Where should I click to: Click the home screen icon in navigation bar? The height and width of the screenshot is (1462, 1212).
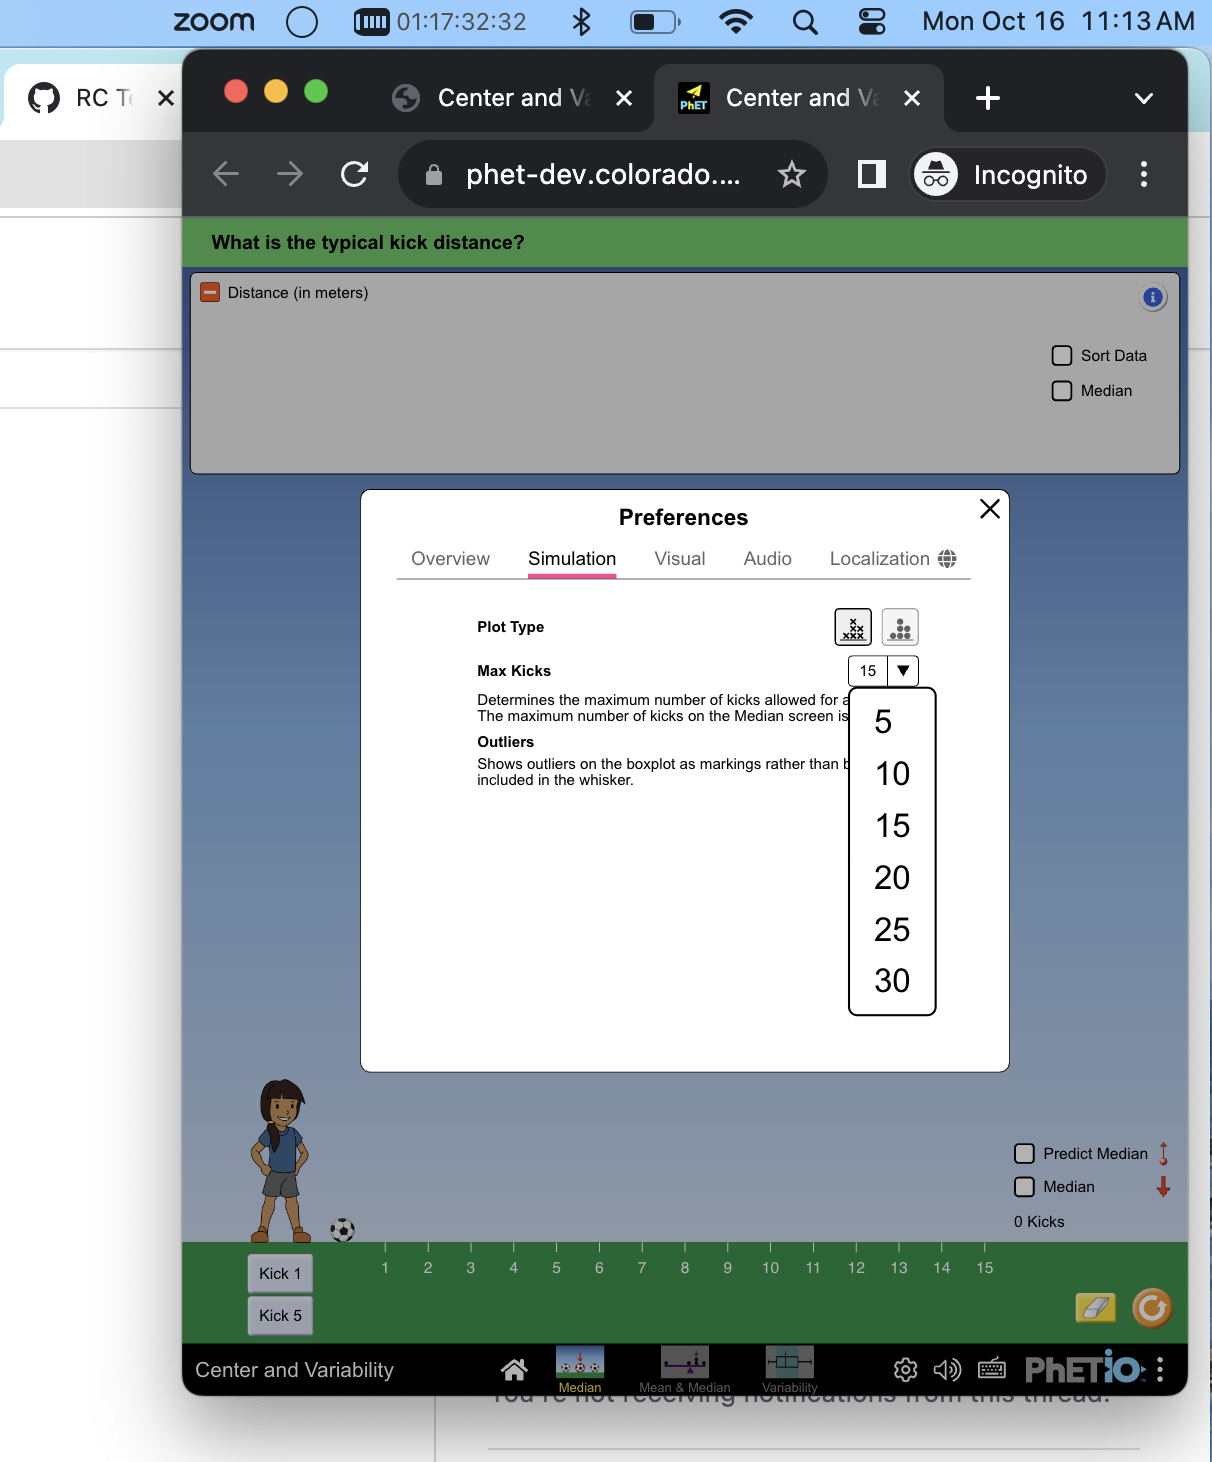(516, 1368)
